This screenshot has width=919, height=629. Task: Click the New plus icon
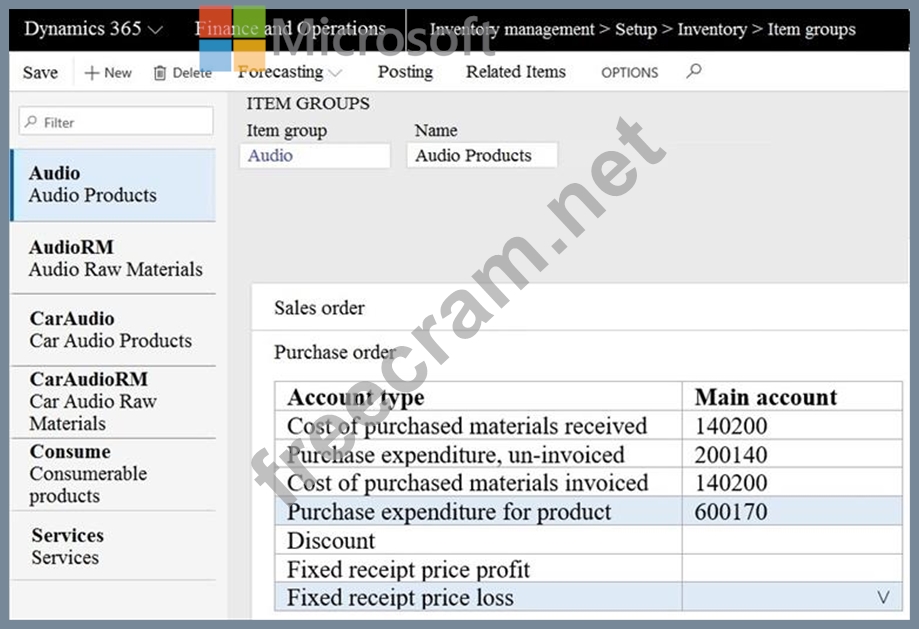92,72
